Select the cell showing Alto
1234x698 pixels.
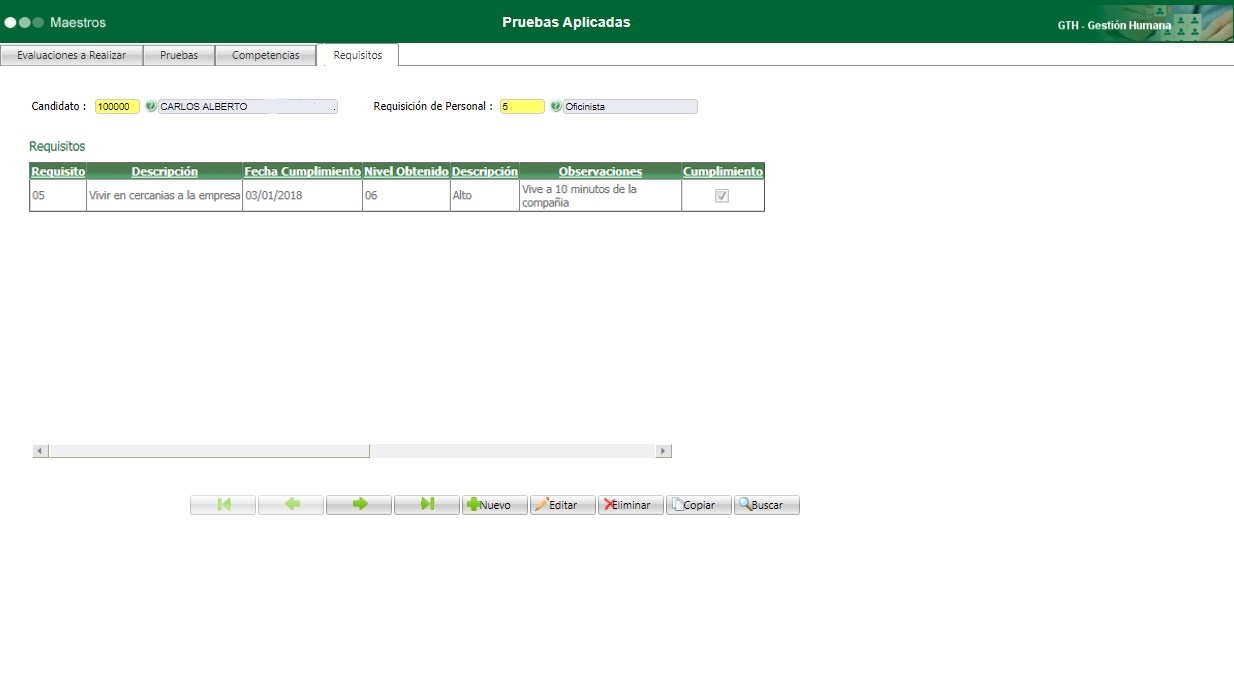(x=485, y=196)
